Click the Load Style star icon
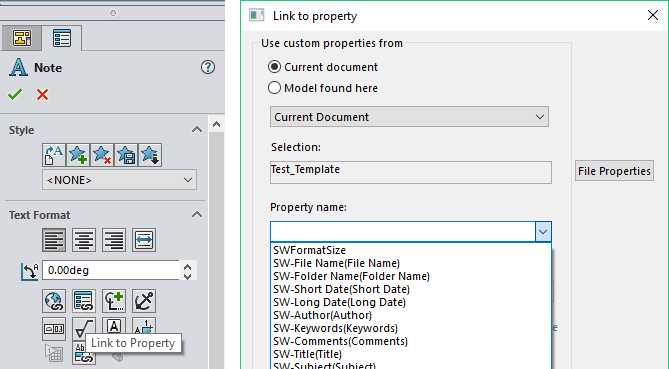 pos(150,155)
